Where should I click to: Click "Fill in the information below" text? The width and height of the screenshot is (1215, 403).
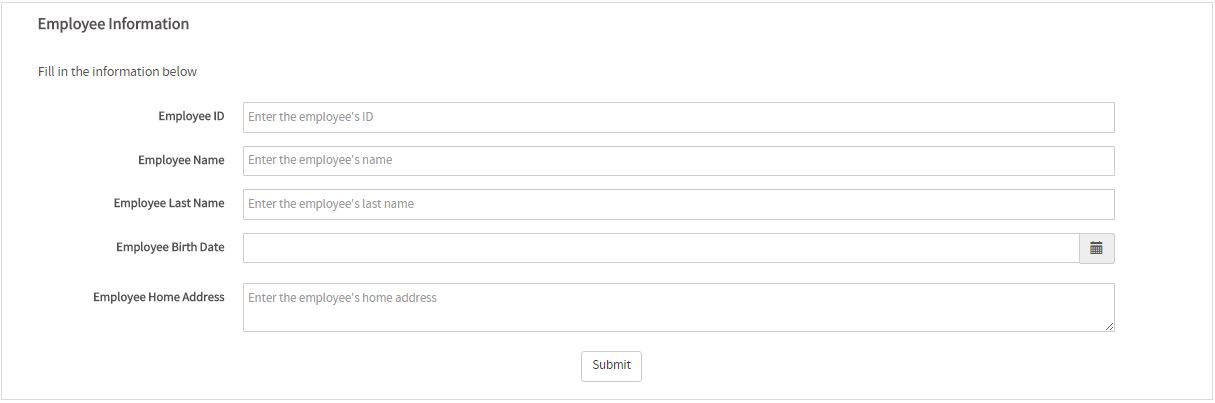[117, 72]
